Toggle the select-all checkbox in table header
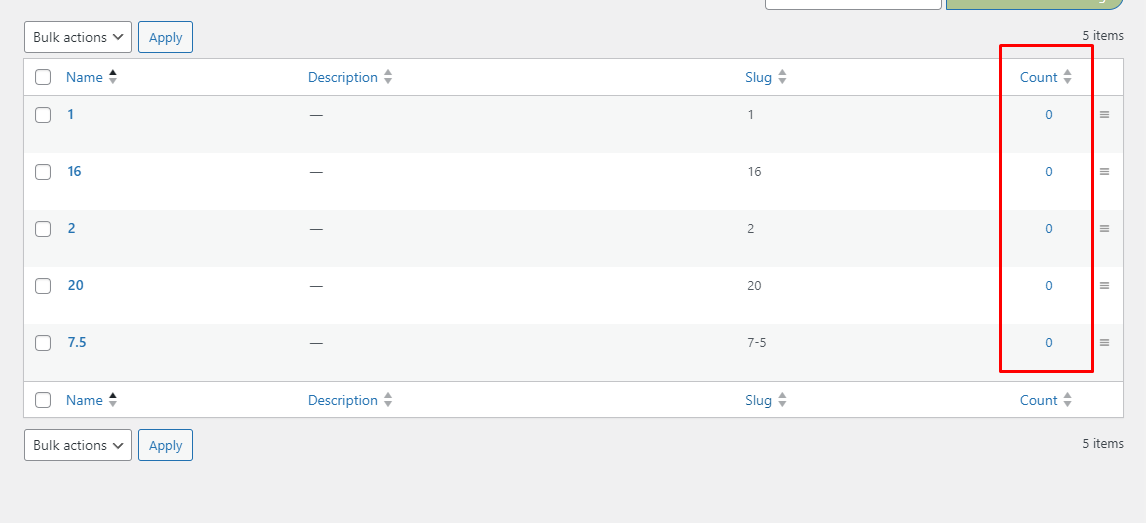 click(43, 77)
